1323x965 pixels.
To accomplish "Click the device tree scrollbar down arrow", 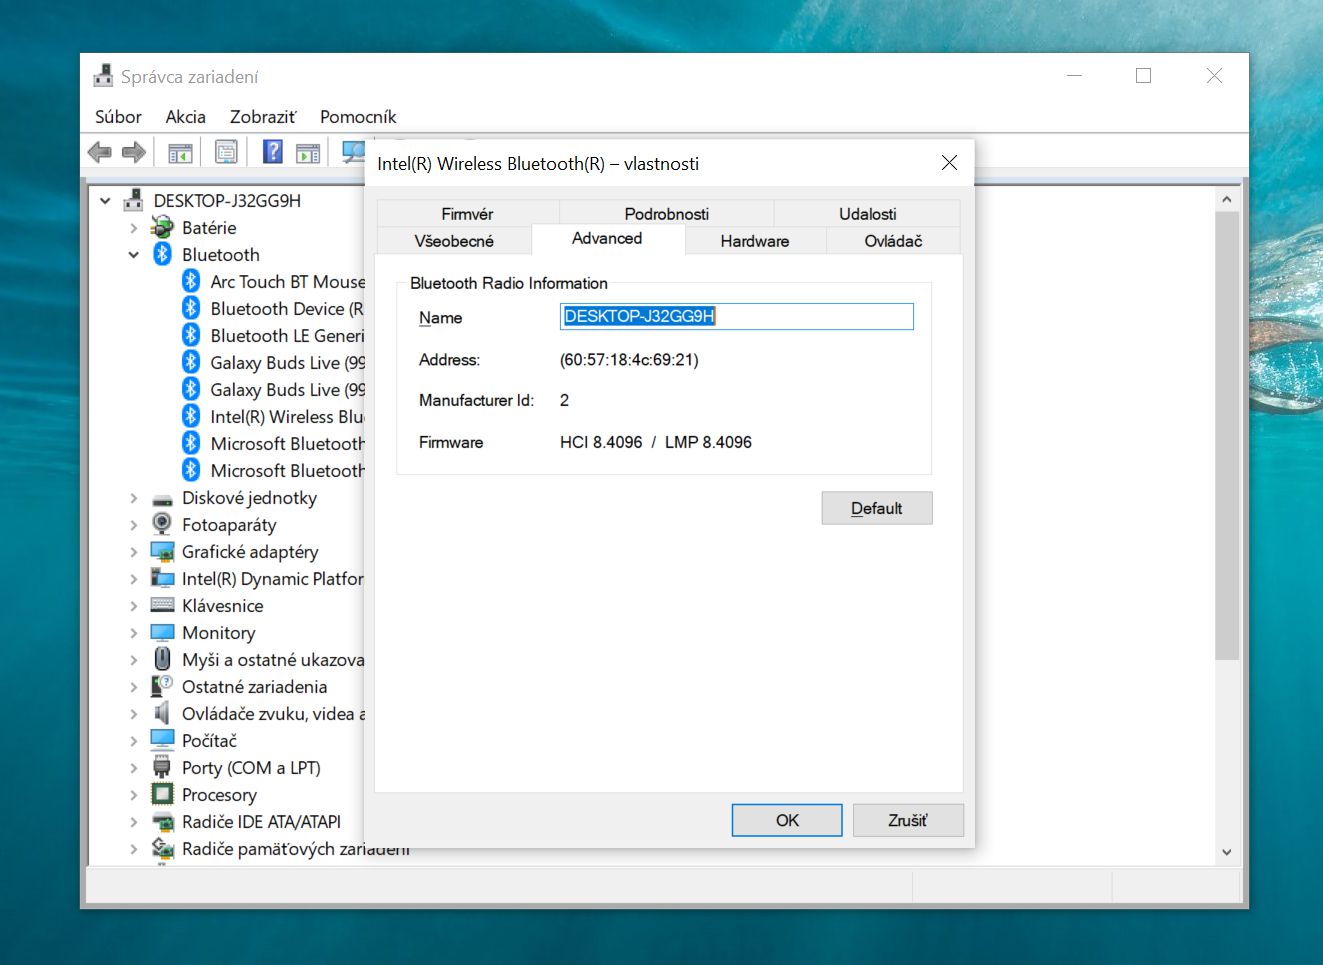I will pos(1227,853).
